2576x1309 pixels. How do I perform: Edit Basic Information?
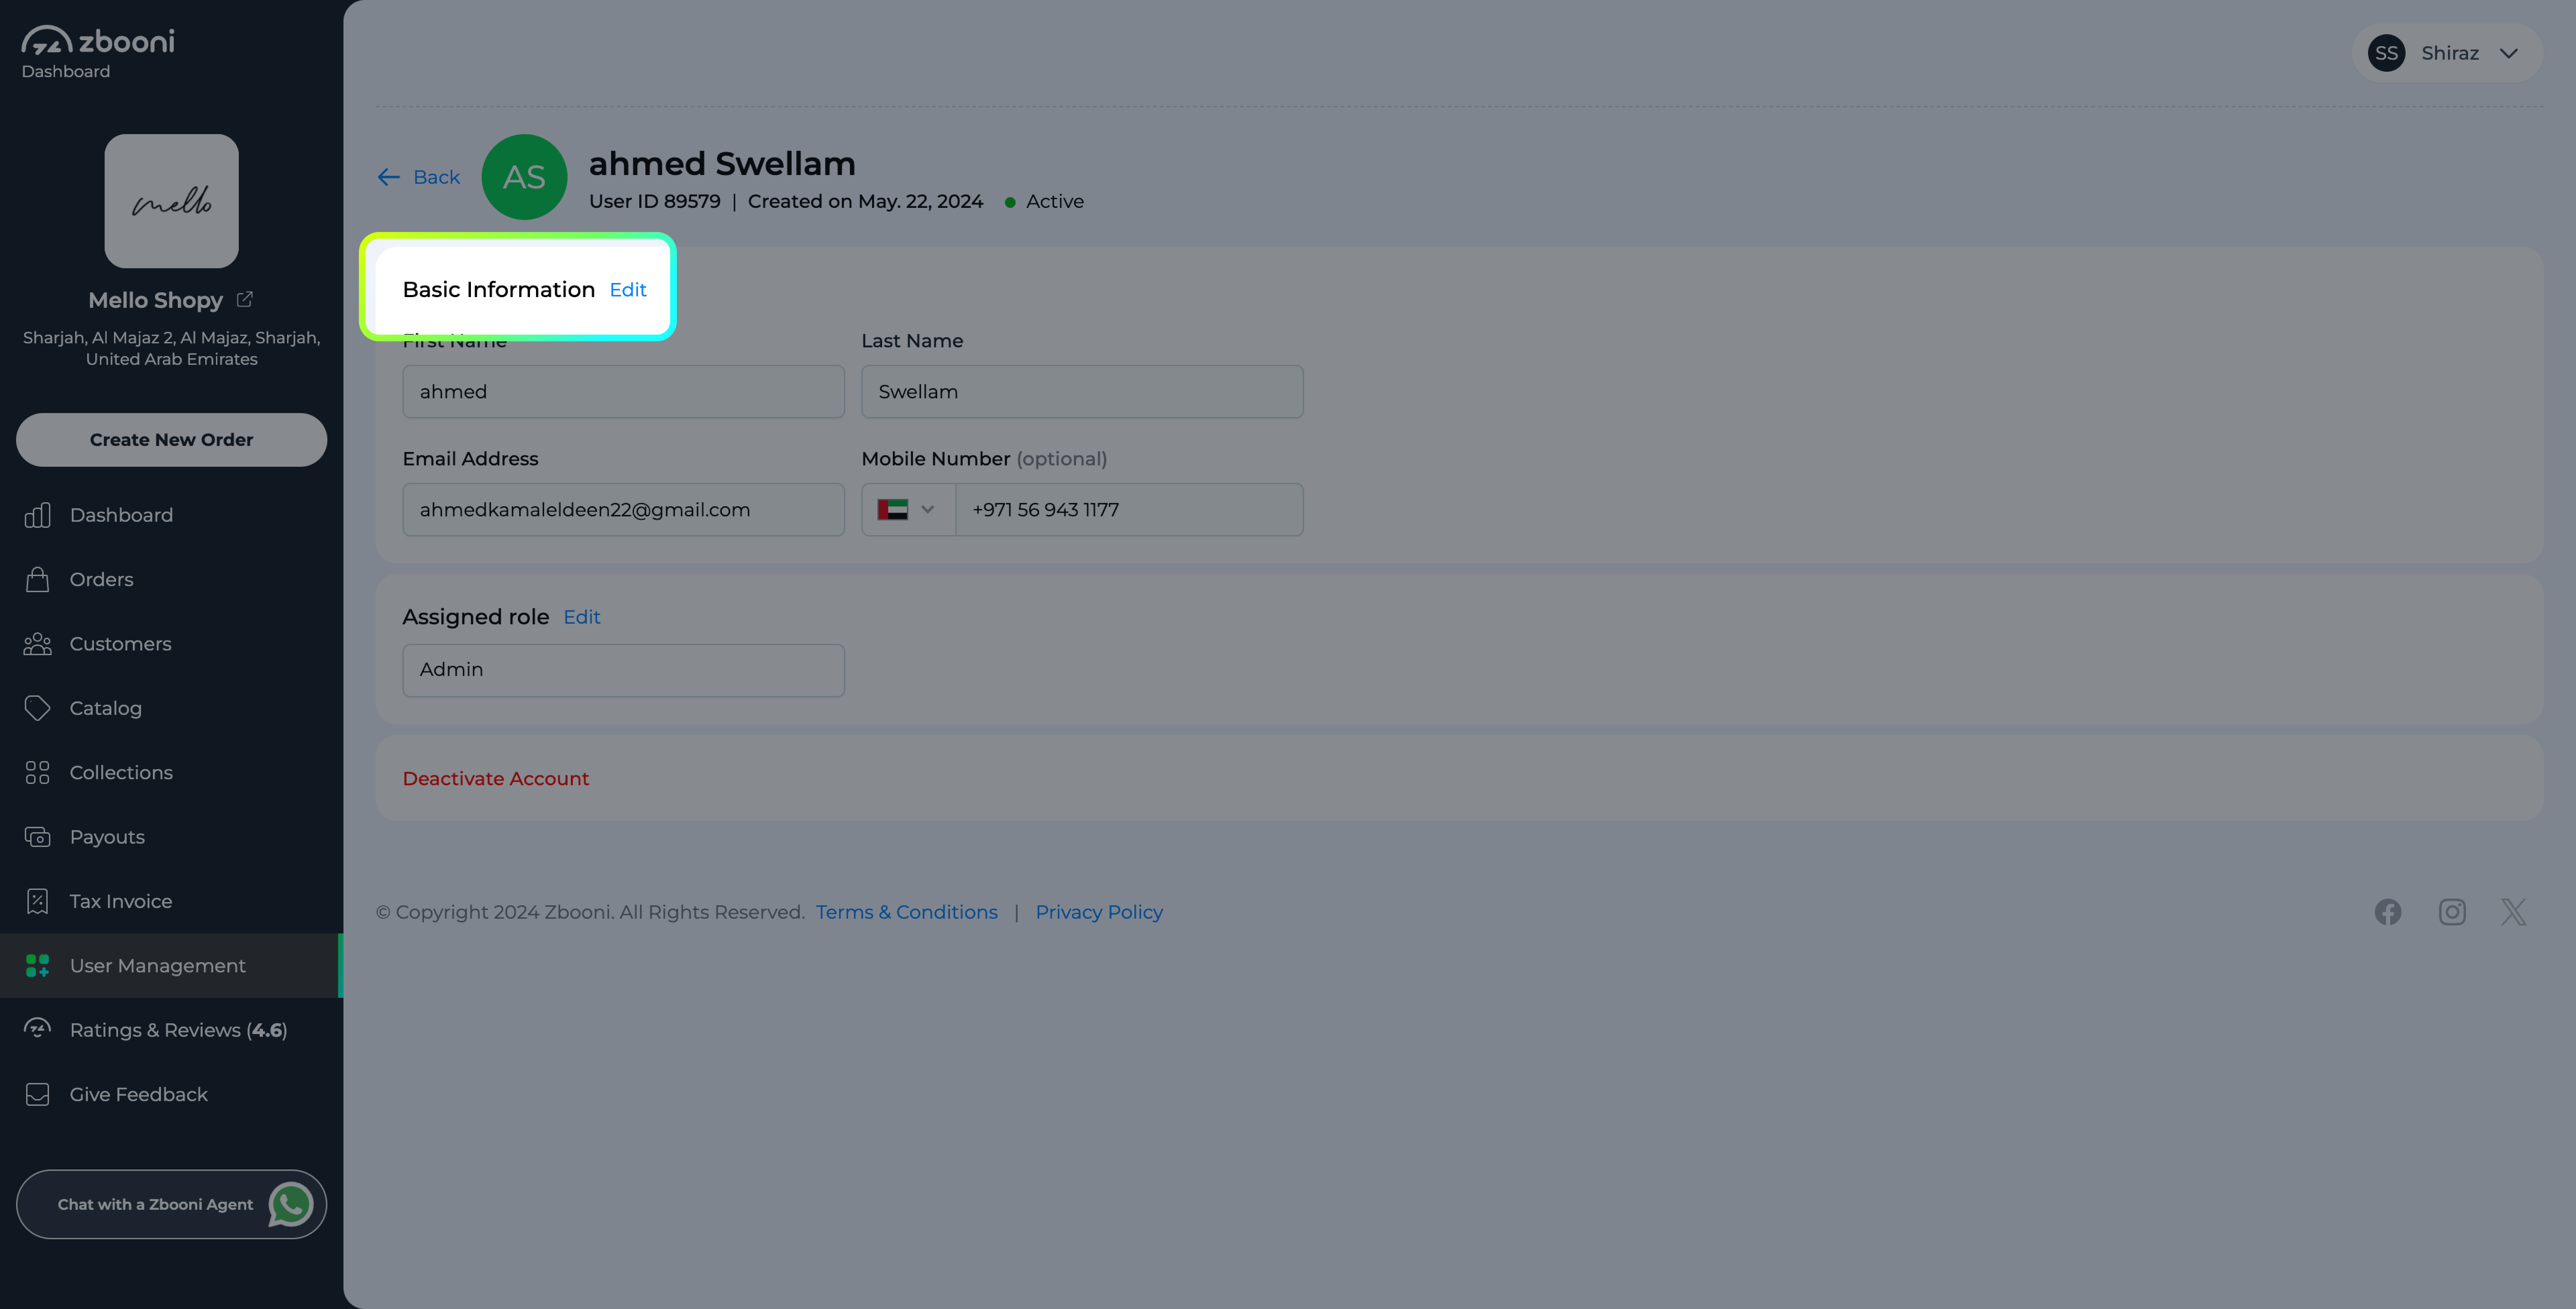click(x=628, y=290)
